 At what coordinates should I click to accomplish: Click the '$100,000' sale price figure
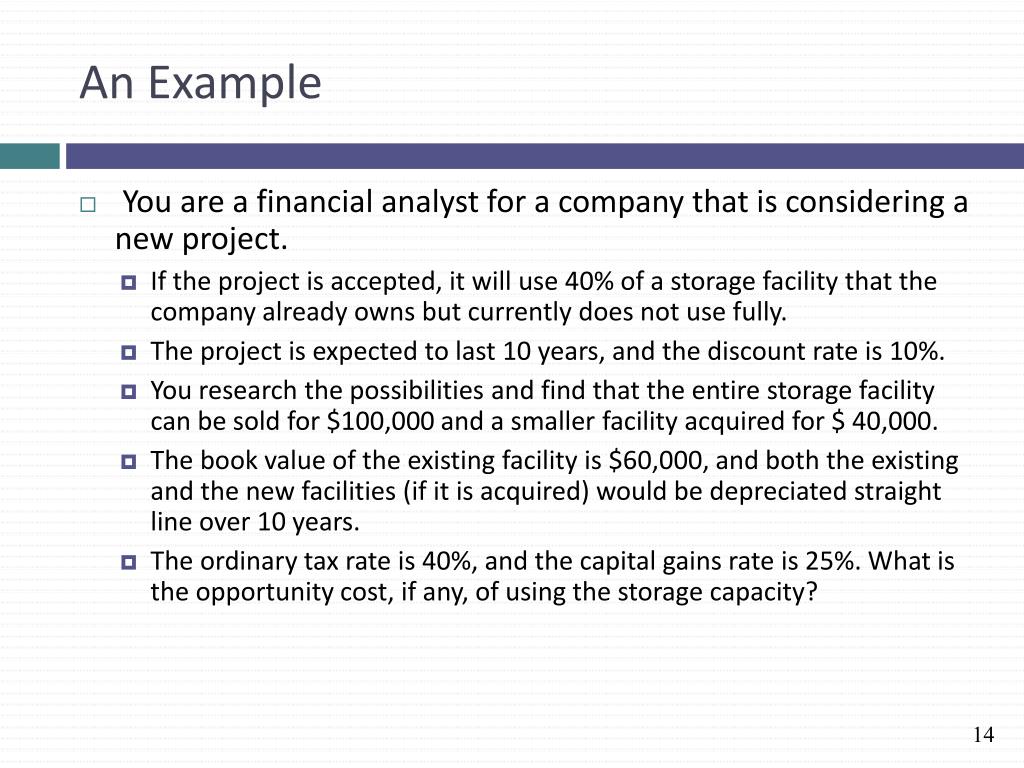click(x=380, y=421)
